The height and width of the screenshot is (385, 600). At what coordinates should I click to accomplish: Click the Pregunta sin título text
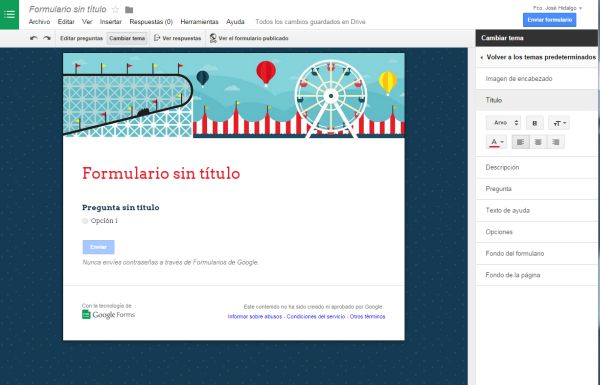(x=121, y=207)
